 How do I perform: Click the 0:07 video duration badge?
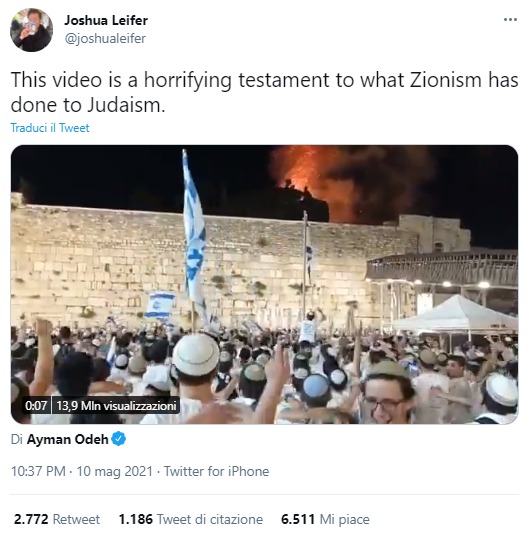point(36,405)
